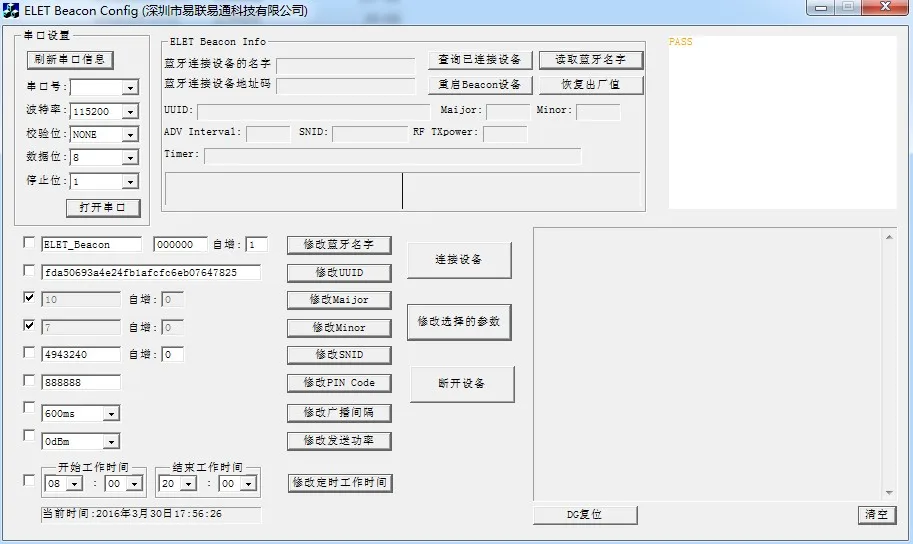
Task: Tick the checkbox beside SNID 4943240
Action: tap(29, 352)
